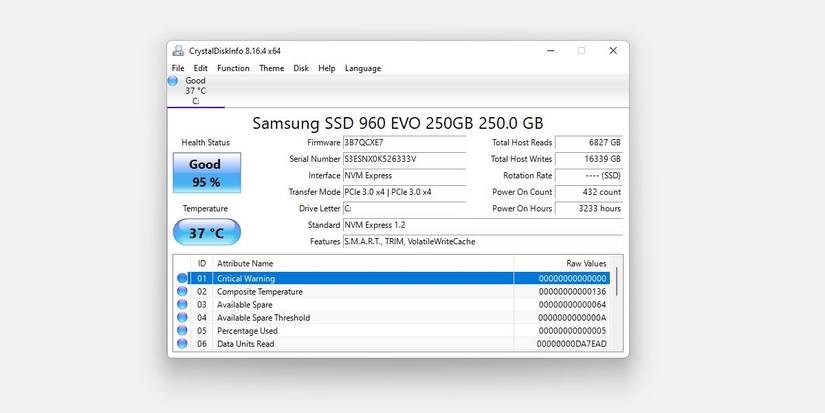Screen dimensions: 825x413
Task: Select the Critical Warning attribute name
Action: tap(246, 279)
